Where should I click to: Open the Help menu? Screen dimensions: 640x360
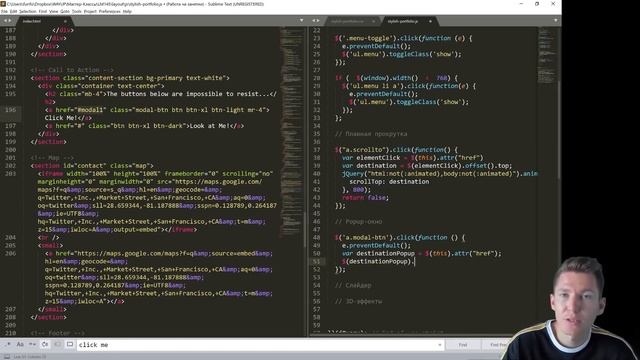(x=127, y=11)
